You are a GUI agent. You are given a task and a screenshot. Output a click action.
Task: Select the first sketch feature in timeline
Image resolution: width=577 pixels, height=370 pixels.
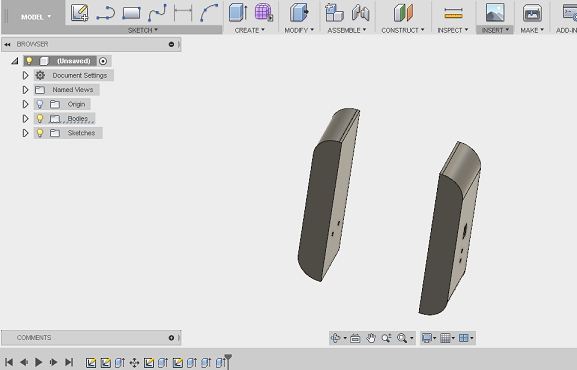pyautogui.click(x=91, y=363)
